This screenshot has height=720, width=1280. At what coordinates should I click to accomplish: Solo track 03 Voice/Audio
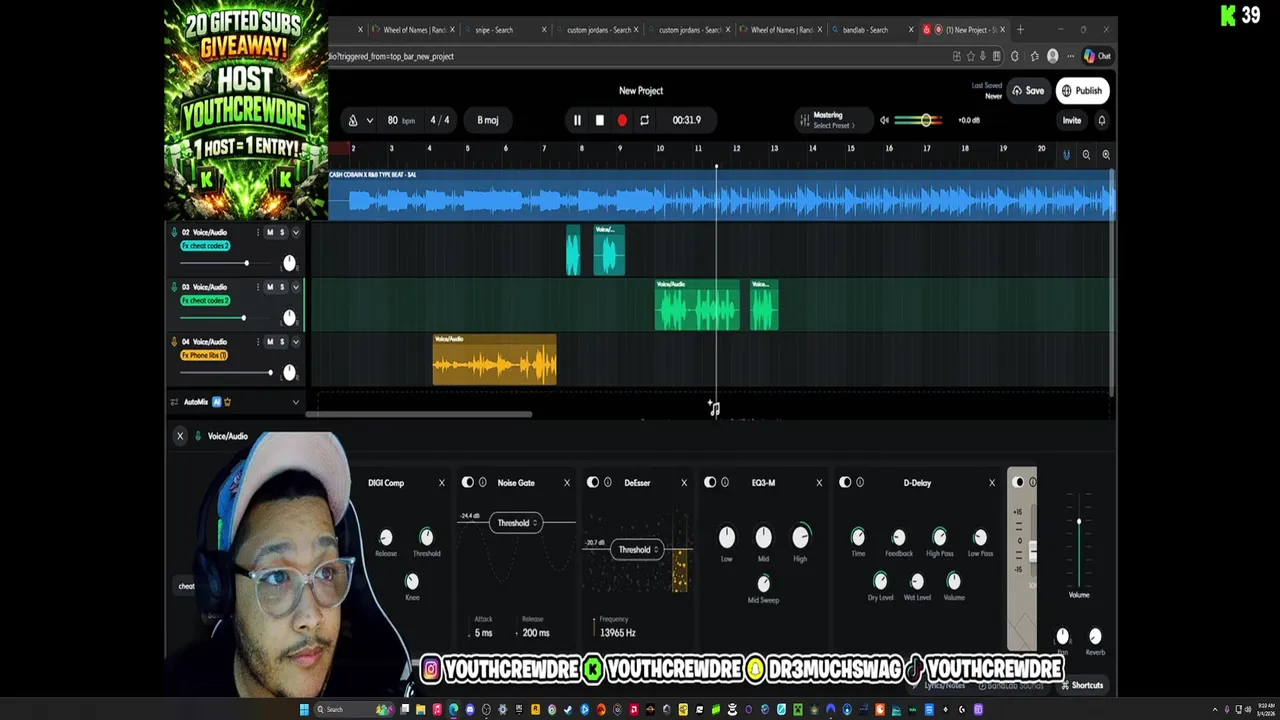(x=282, y=287)
